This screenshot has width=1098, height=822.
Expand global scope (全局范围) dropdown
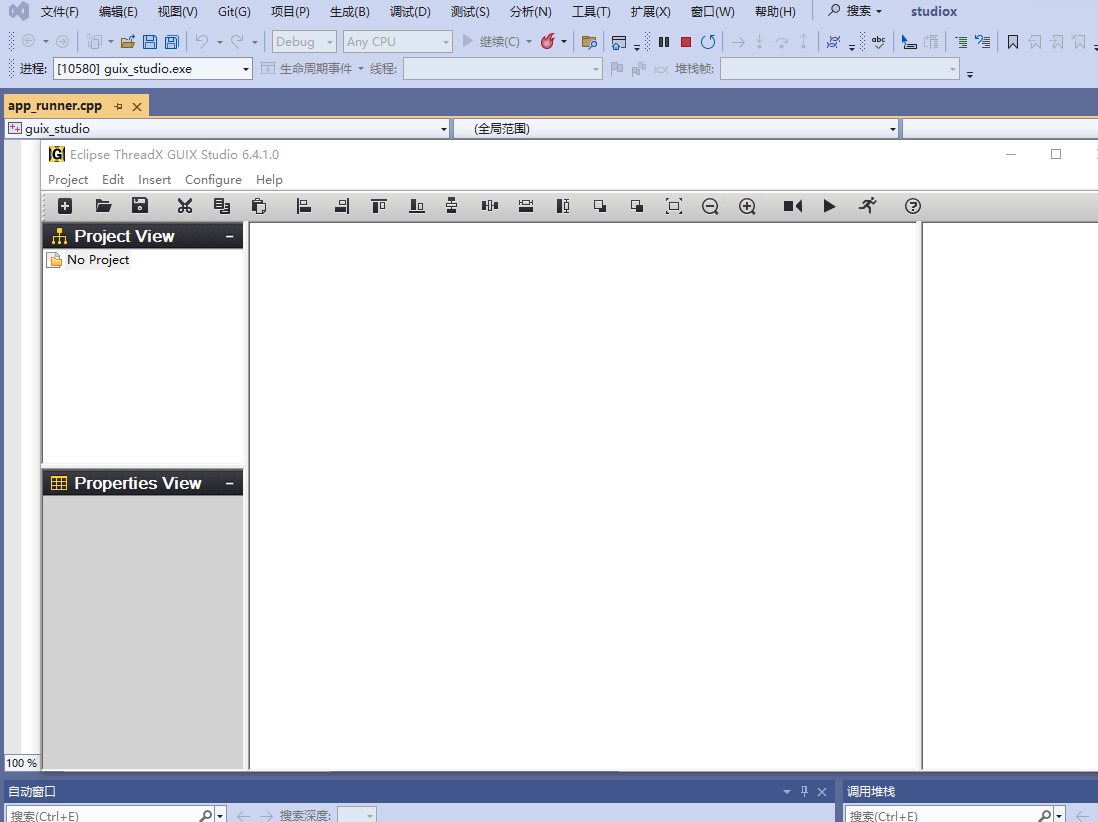(x=892, y=129)
